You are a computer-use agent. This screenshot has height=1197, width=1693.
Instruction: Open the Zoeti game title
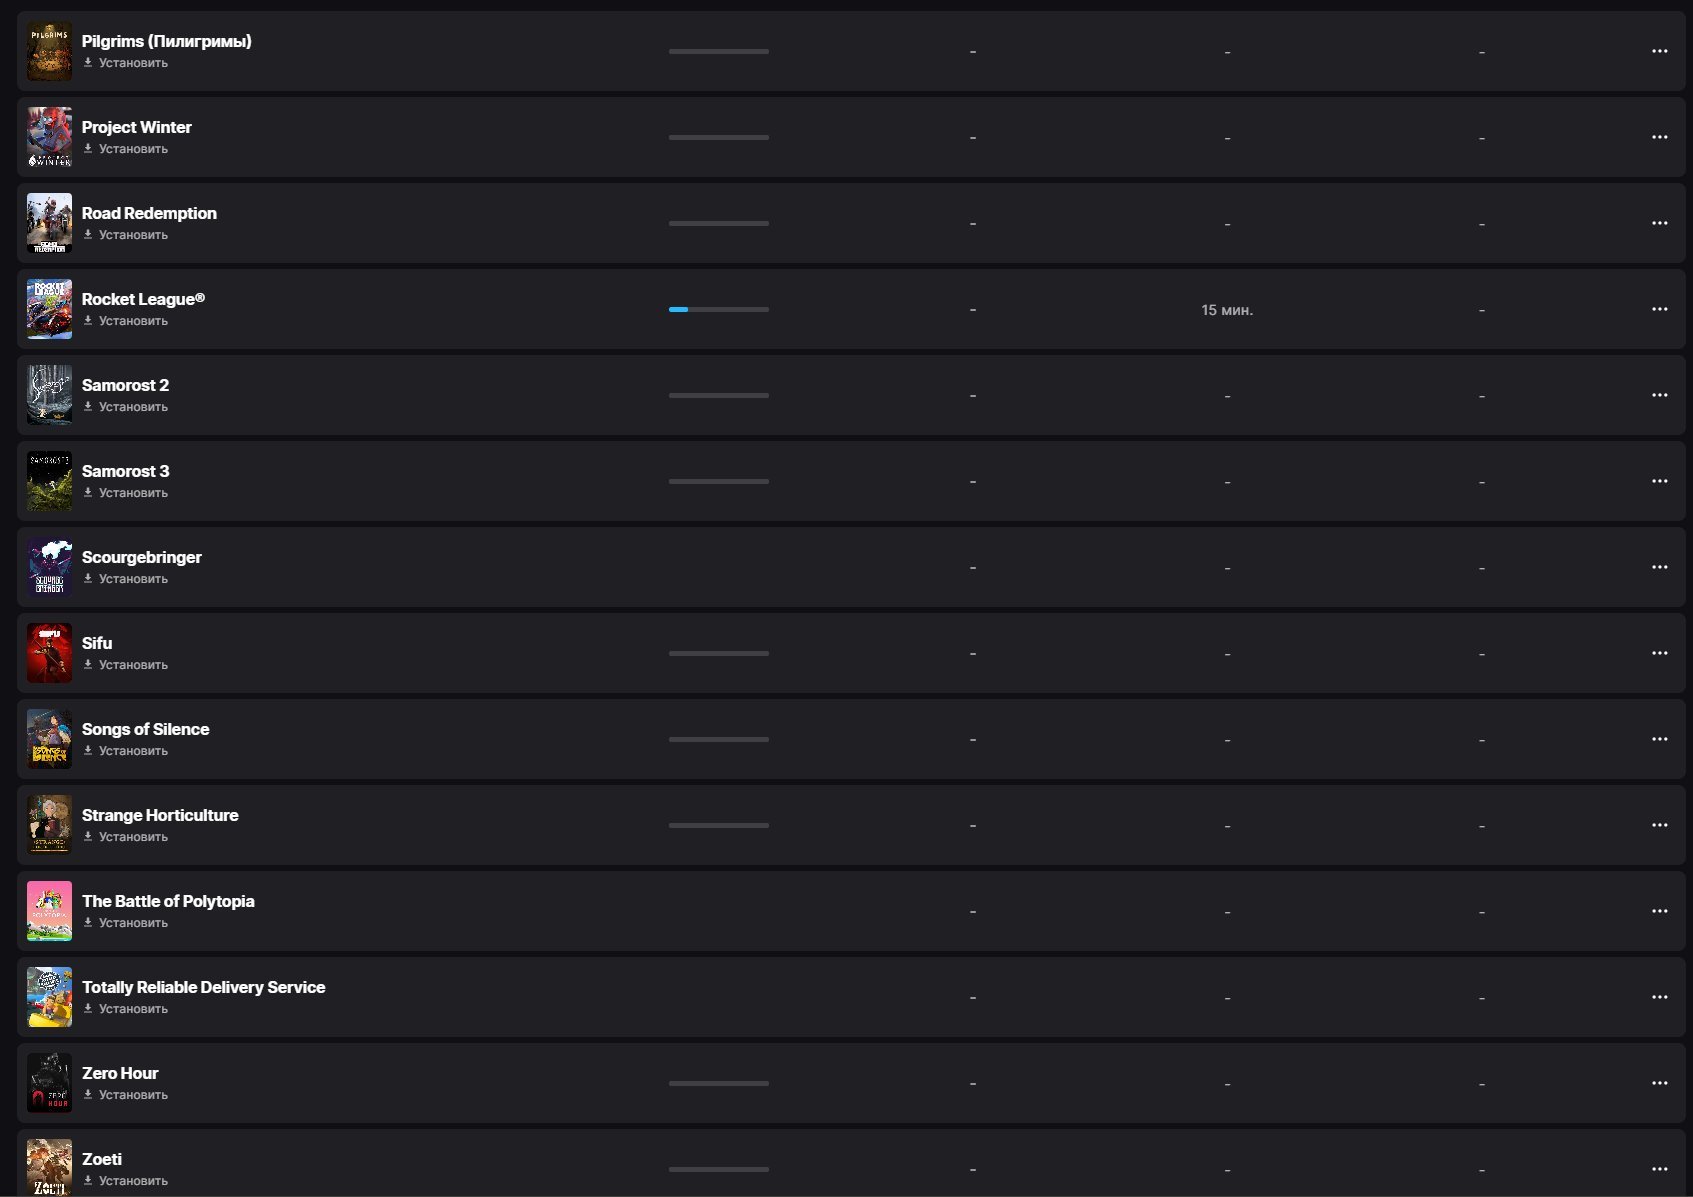pyautogui.click(x=102, y=1159)
